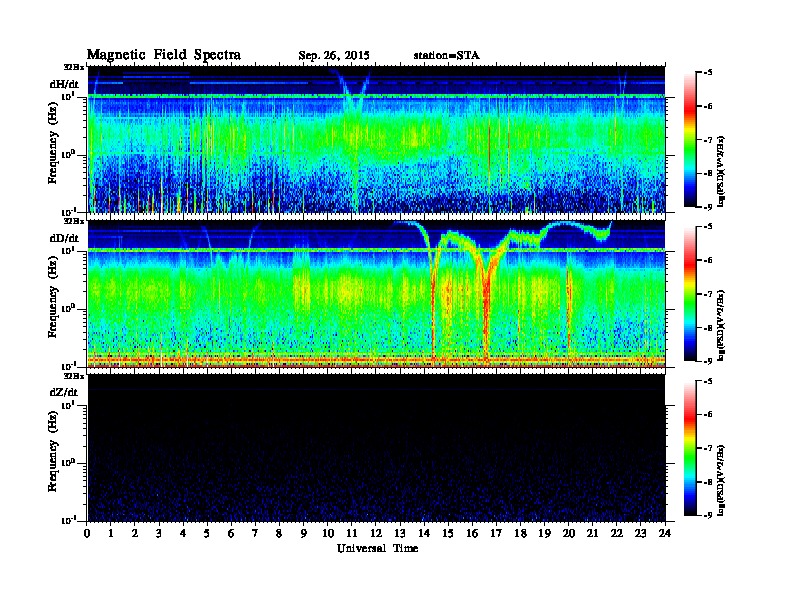The height and width of the screenshot is (612, 792).
Task: Click the "-6" tick on dZ/dt color scale
Action: click(708, 415)
